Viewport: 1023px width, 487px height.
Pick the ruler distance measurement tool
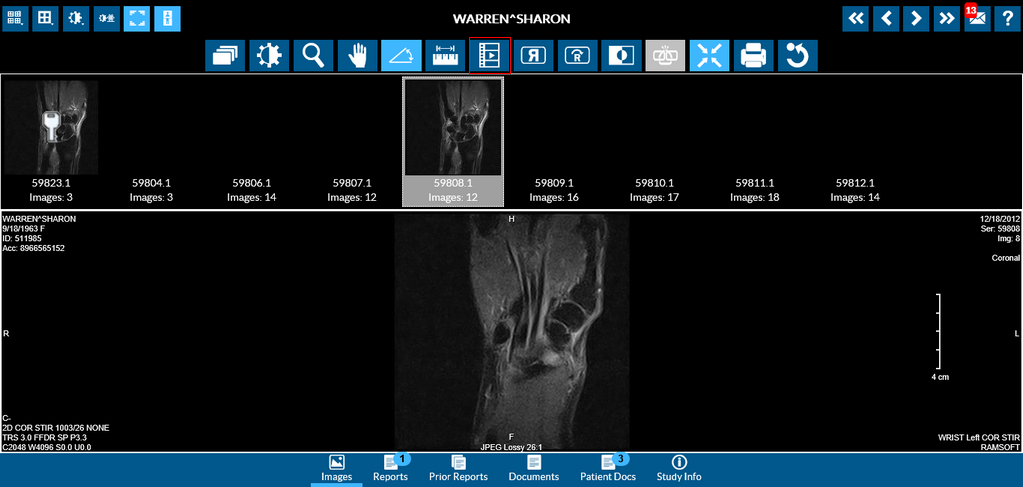pos(445,56)
